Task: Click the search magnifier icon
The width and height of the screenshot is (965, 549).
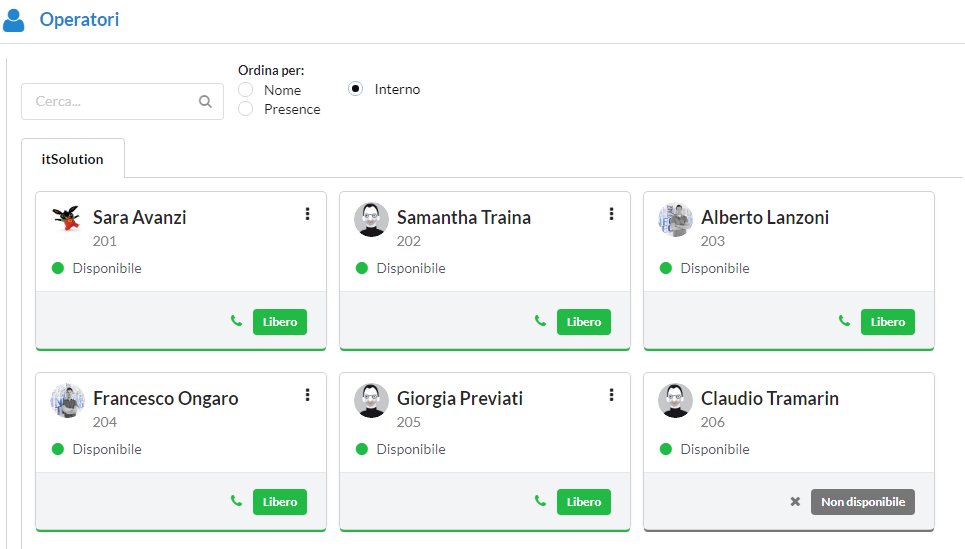Action: coord(205,101)
